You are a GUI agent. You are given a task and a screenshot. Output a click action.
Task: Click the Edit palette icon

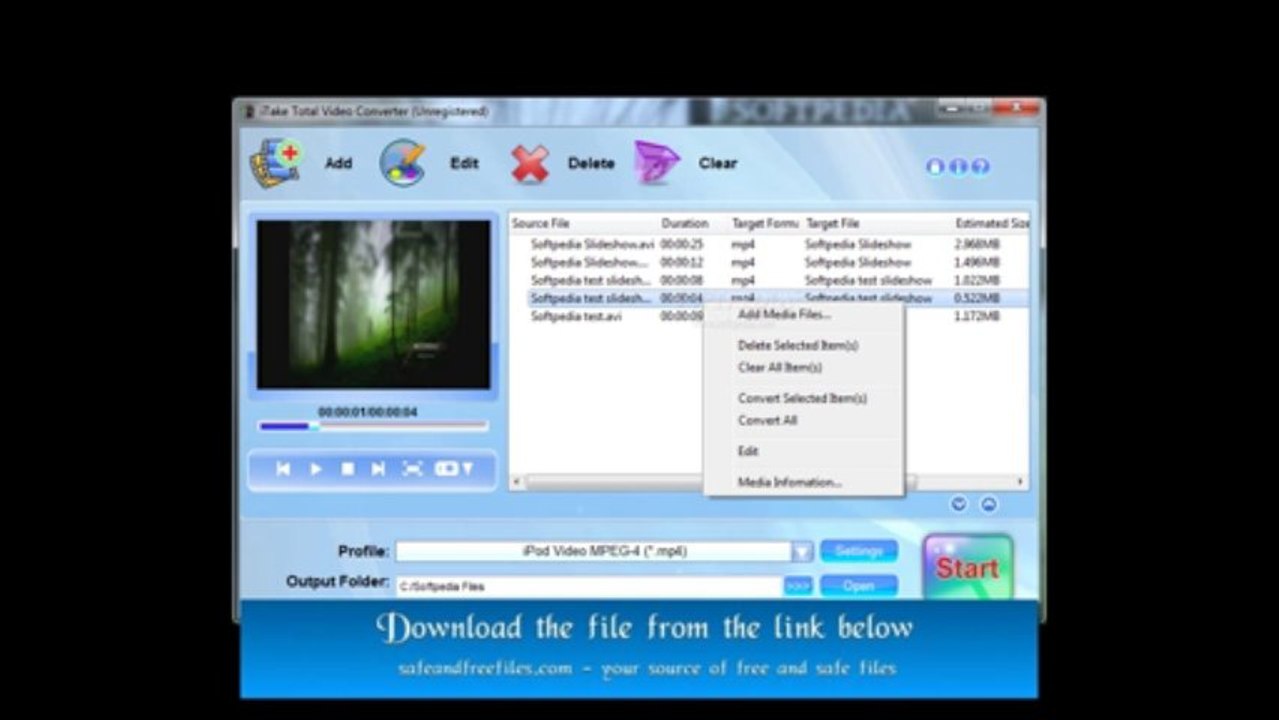(x=403, y=163)
